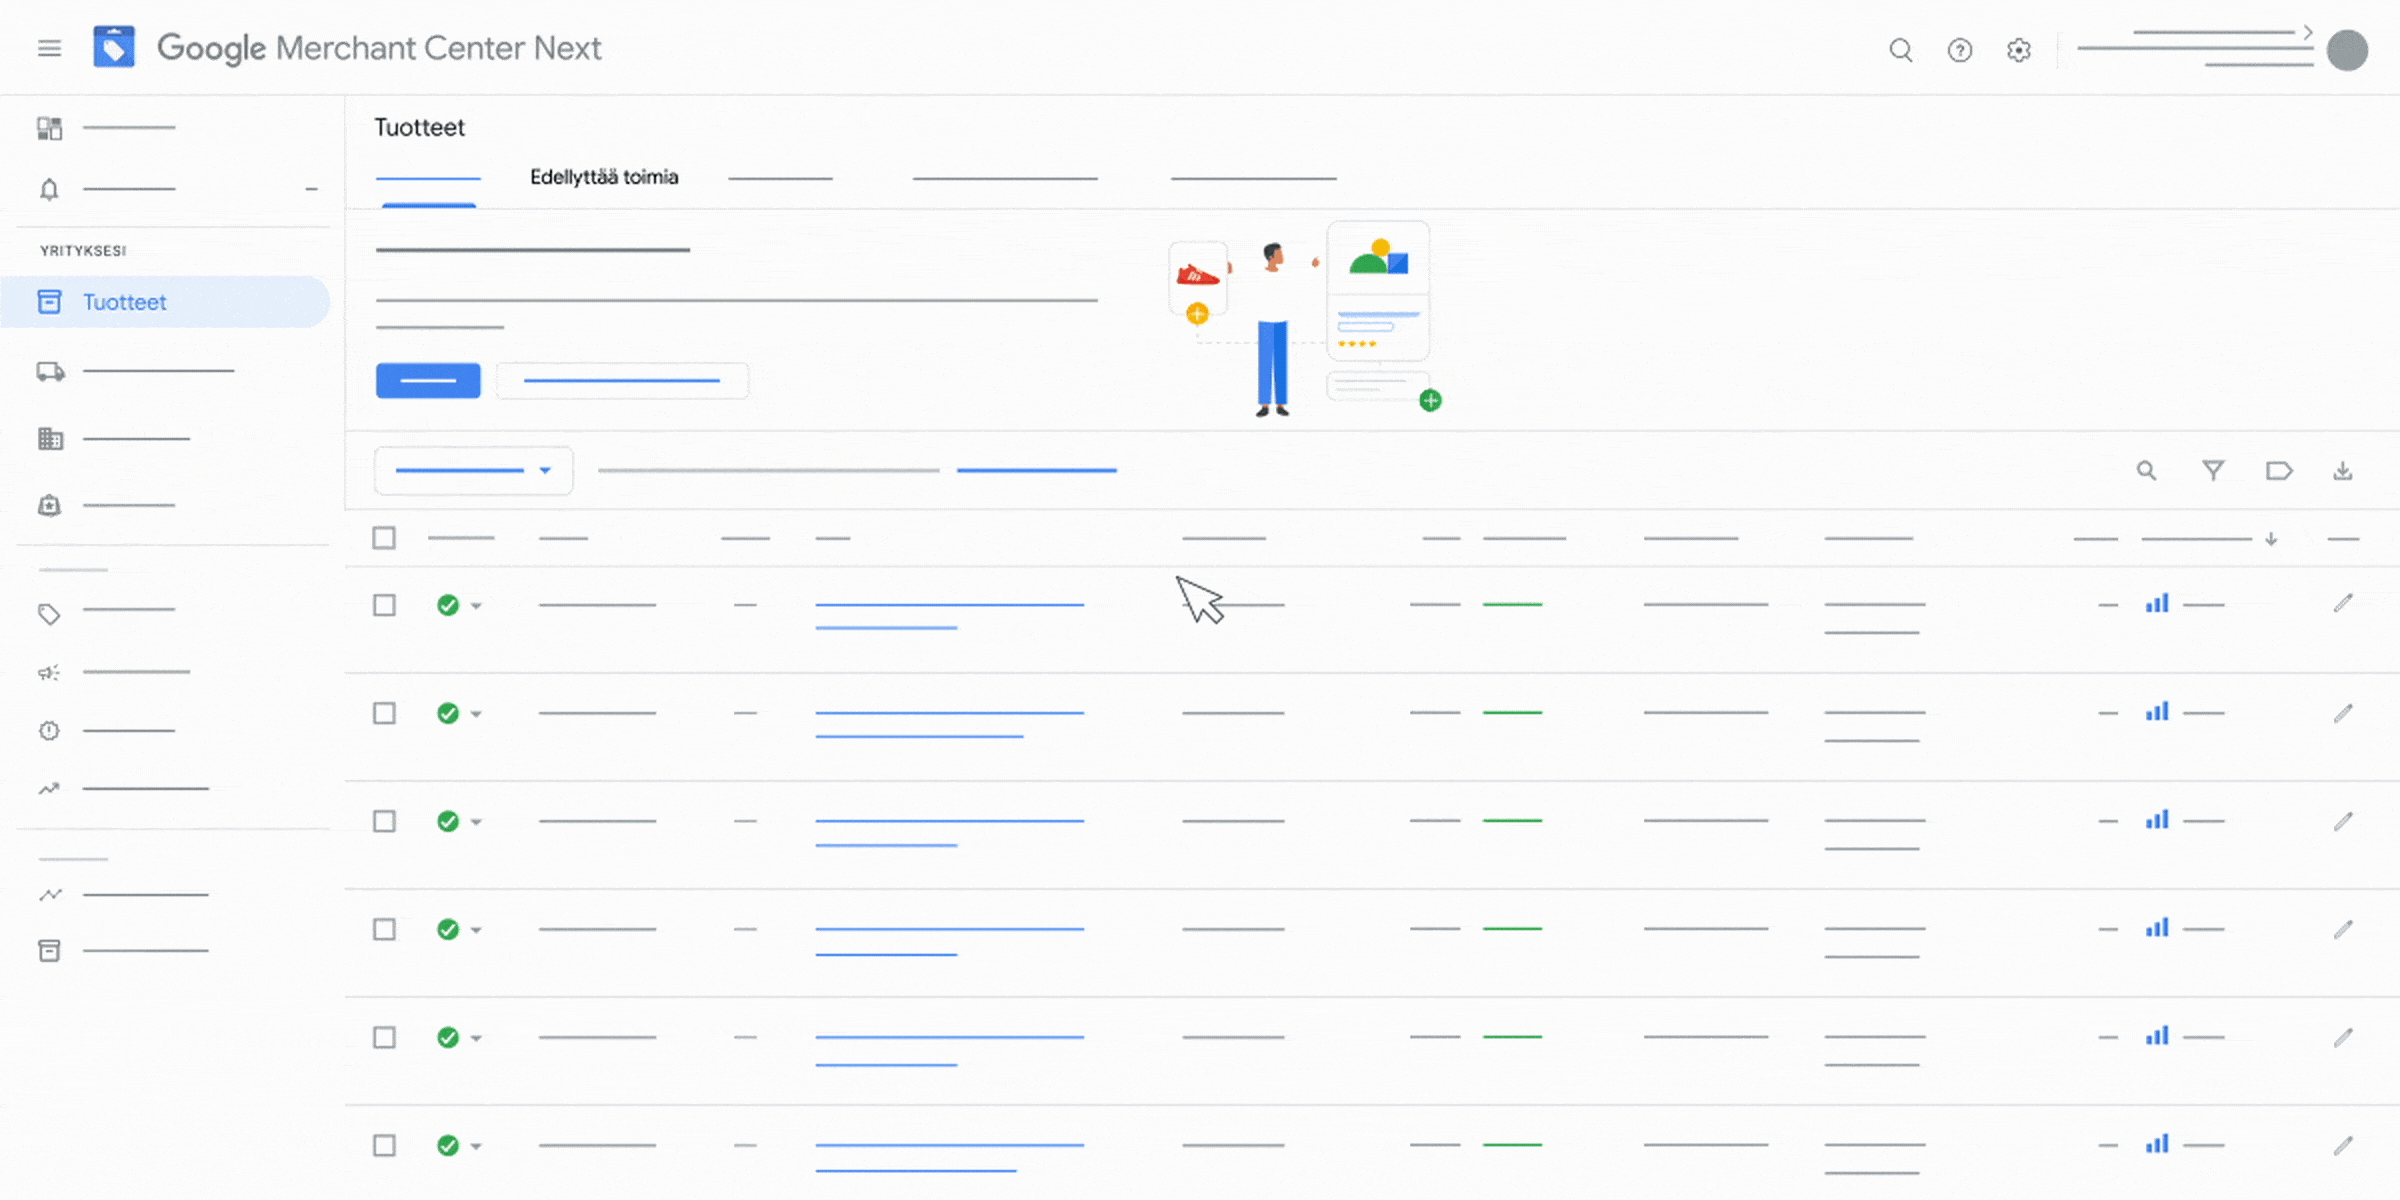Open the first product's title link
The image size is (2400, 1200).
[948, 605]
